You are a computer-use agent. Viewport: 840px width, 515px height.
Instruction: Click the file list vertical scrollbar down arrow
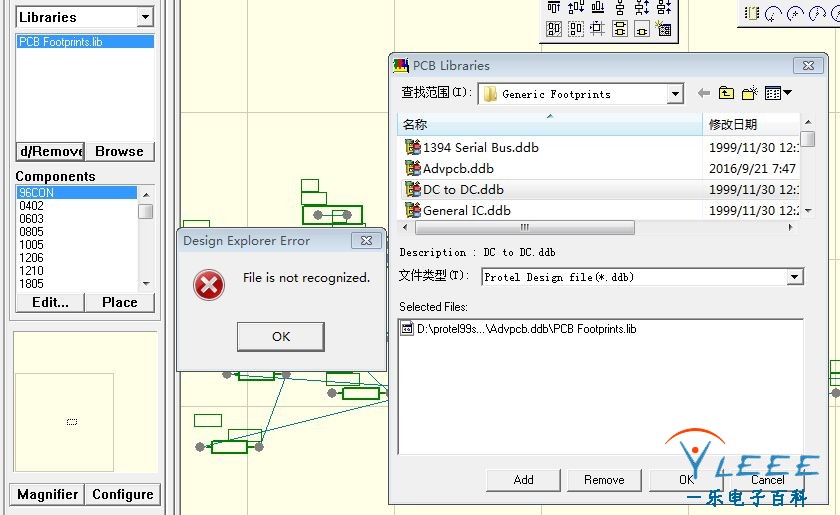click(x=808, y=211)
